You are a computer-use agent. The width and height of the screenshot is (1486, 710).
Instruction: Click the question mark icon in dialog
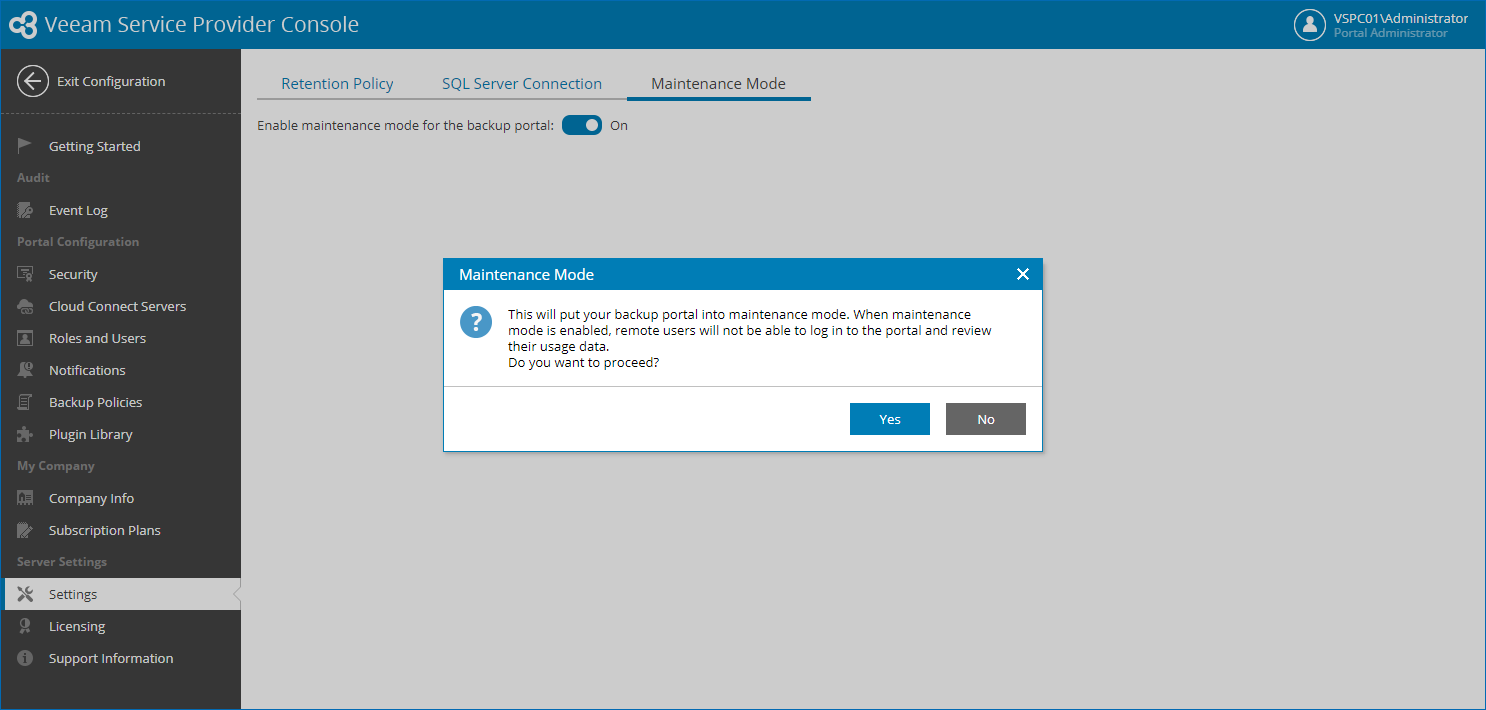[x=476, y=322]
